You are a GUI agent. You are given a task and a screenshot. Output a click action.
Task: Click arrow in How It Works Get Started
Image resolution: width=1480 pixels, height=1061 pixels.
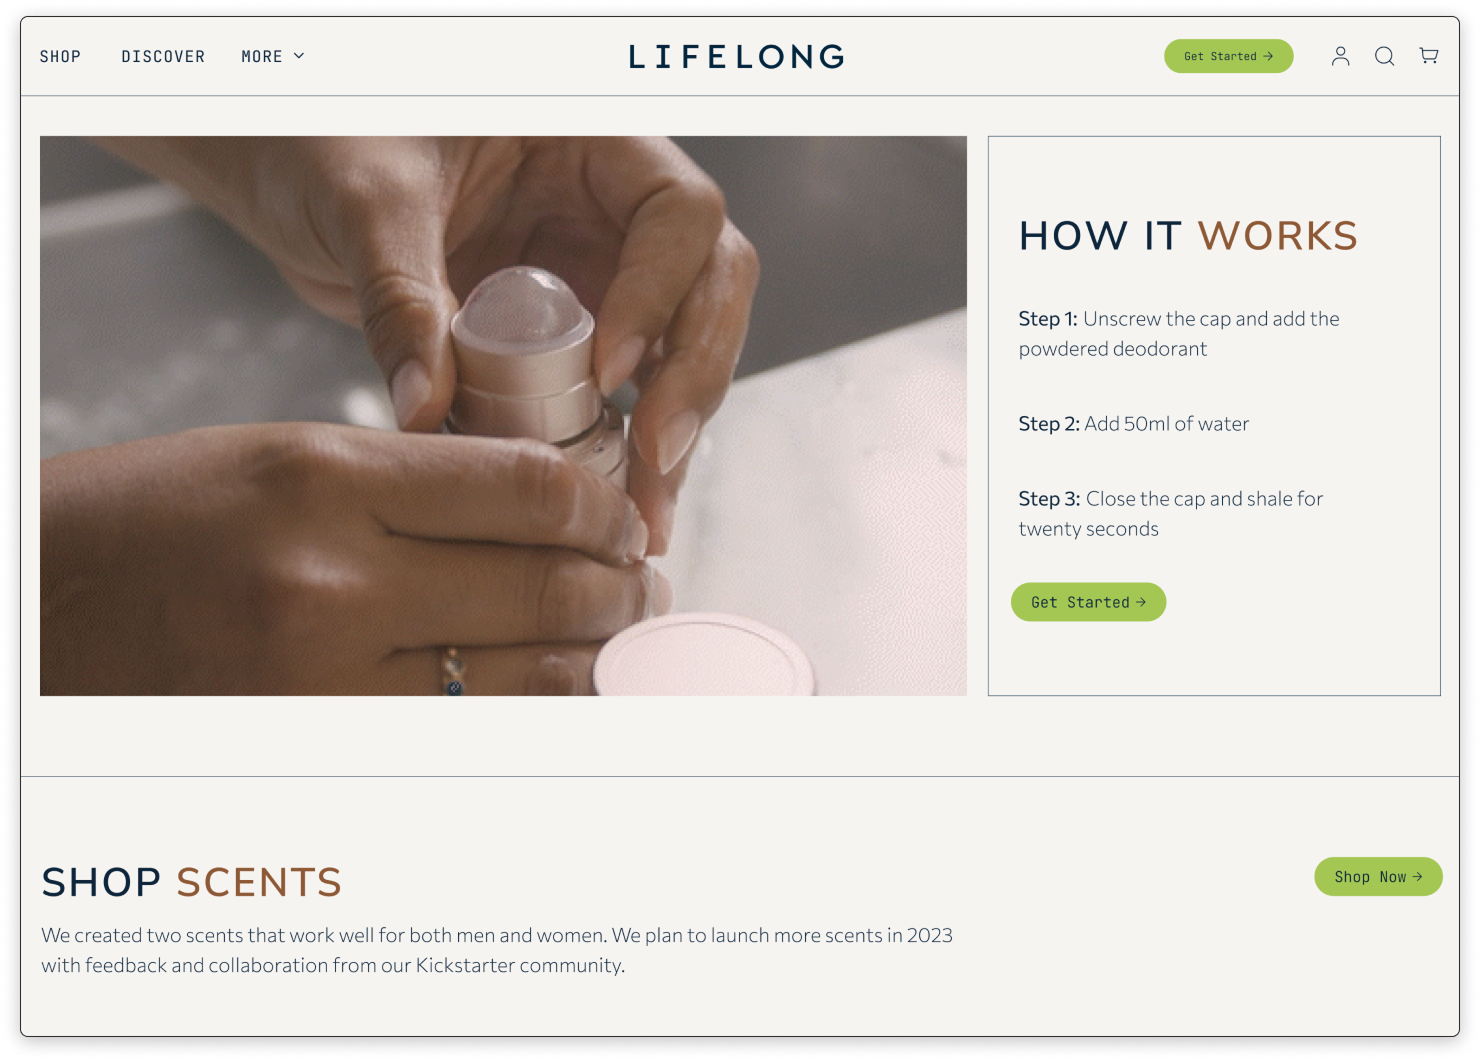pyautogui.click(x=1141, y=602)
